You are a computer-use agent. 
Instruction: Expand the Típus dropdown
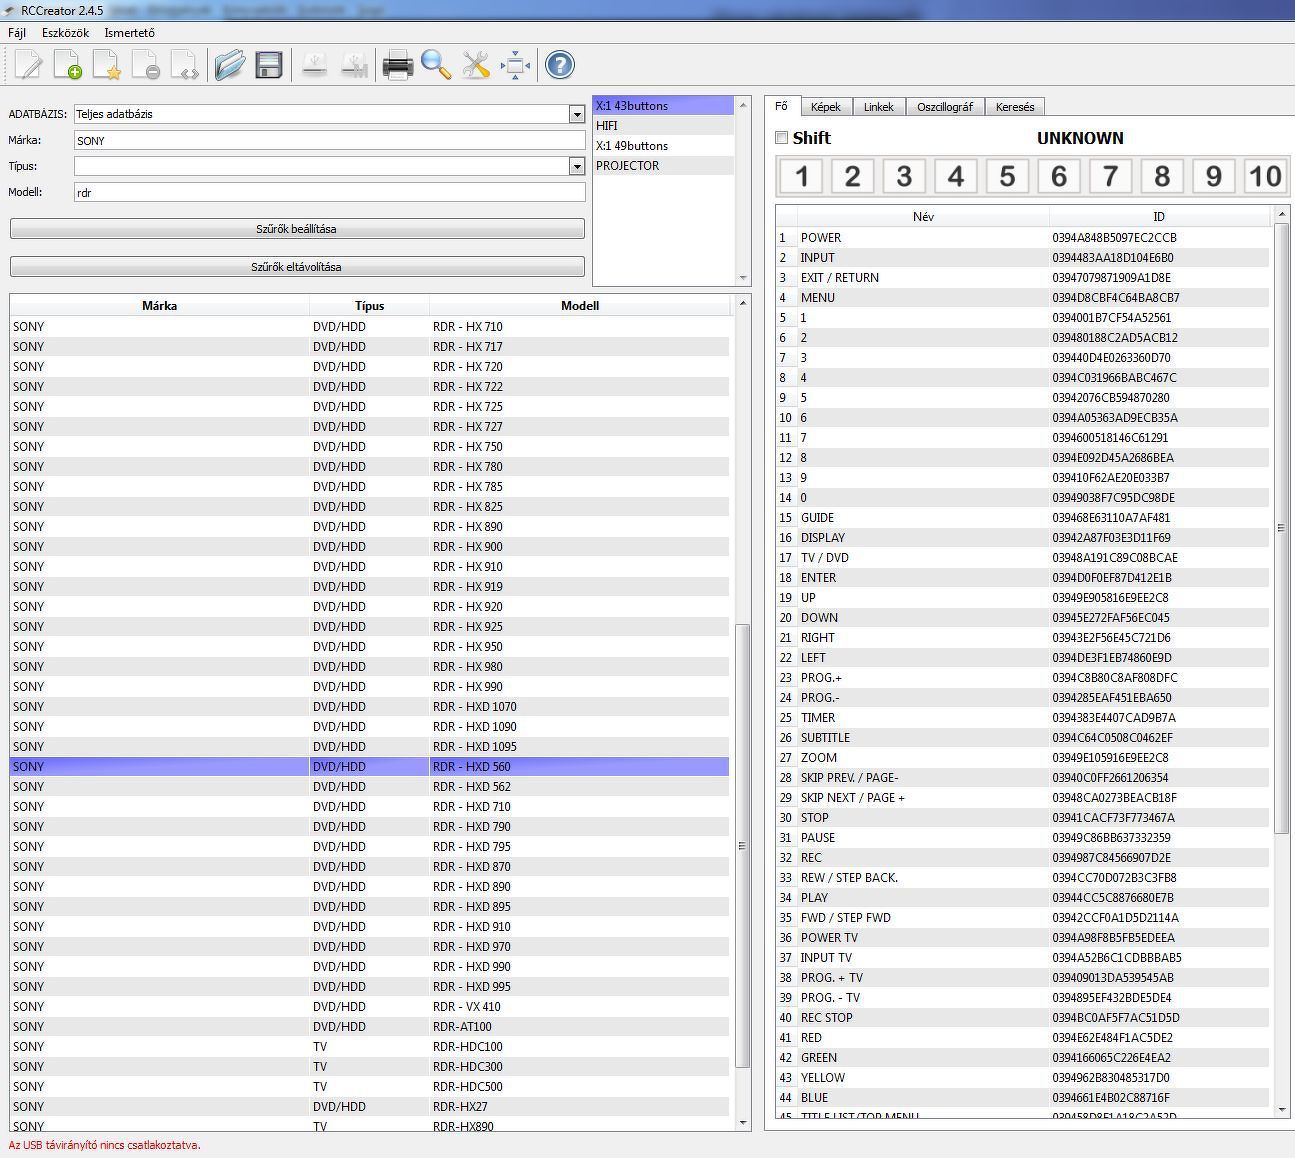[577, 166]
